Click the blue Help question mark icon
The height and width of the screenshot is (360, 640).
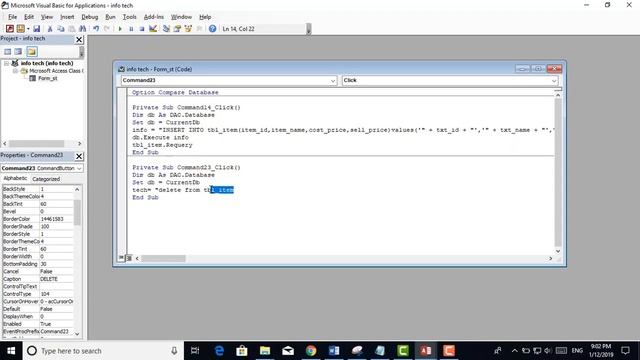pos(212,29)
